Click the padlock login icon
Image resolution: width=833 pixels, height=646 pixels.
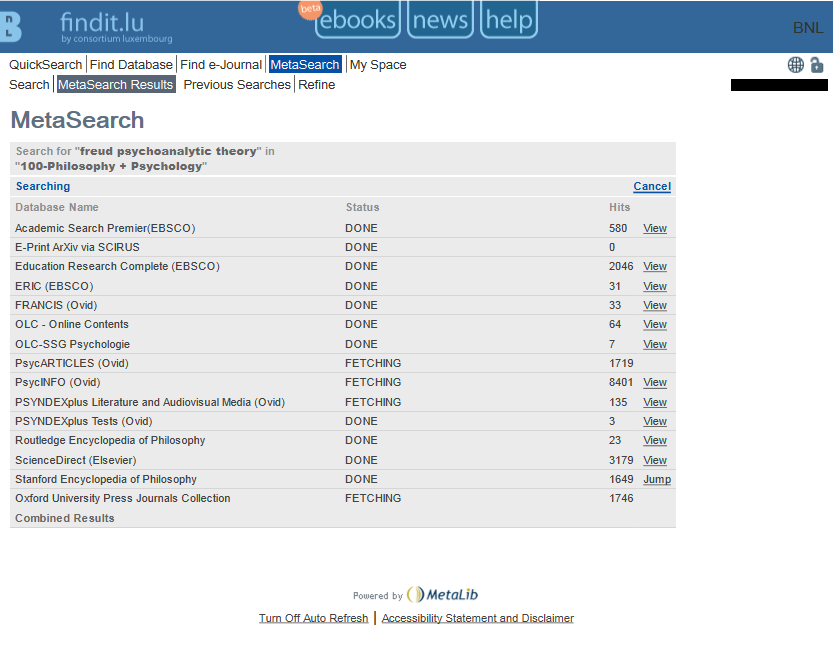point(817,65)
